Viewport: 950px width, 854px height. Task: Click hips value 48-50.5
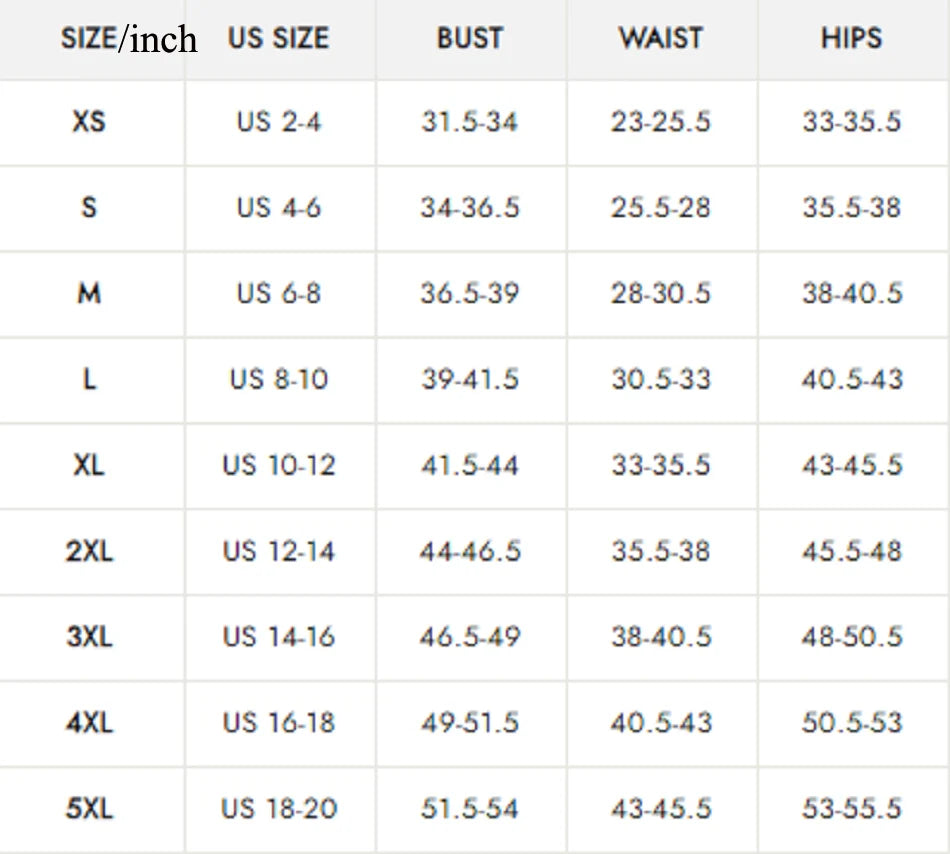(x=852, y=637)
